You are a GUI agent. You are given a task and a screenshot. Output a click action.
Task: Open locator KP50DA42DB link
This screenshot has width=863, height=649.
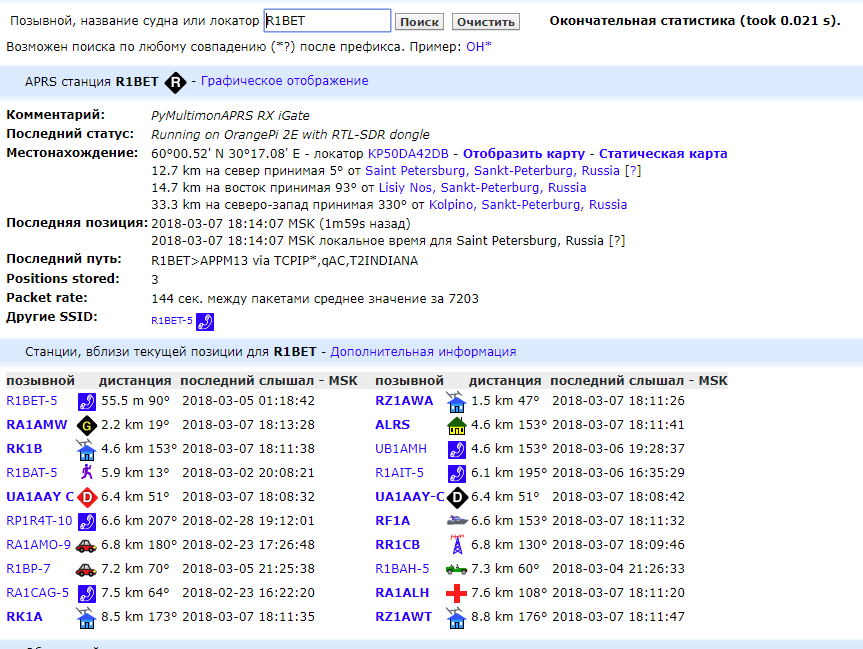[x=408, y=153]
